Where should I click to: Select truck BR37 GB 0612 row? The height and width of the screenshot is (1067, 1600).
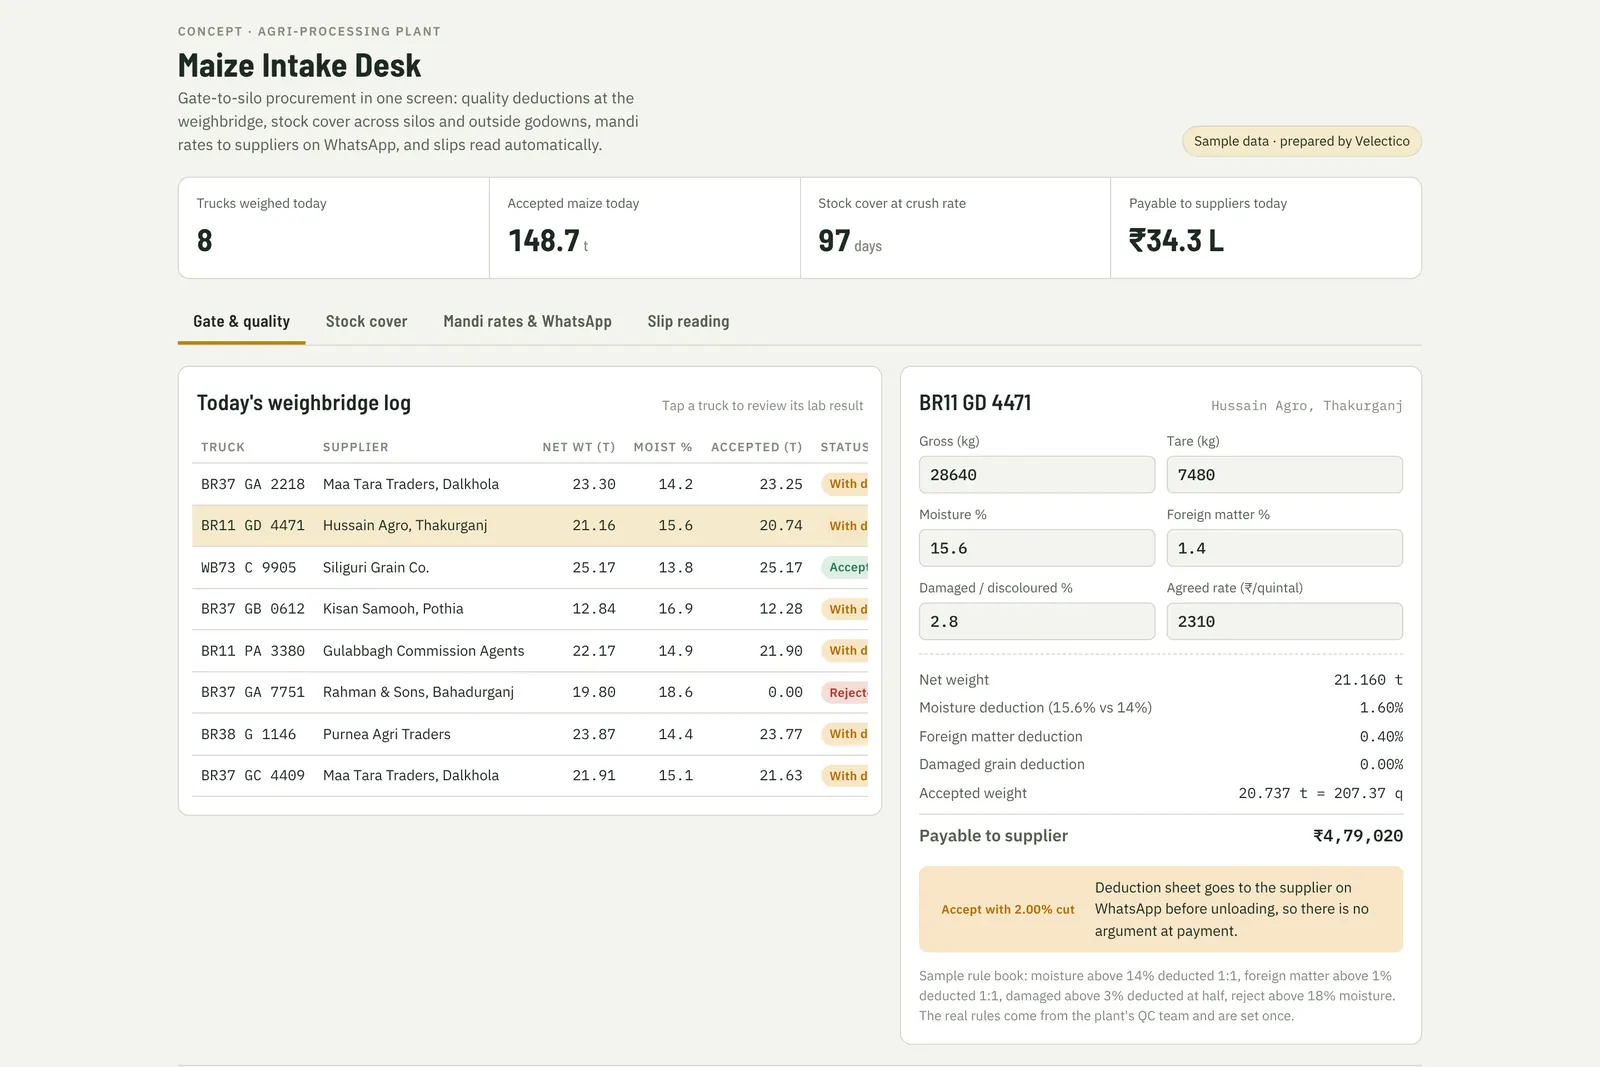point(530,609)
